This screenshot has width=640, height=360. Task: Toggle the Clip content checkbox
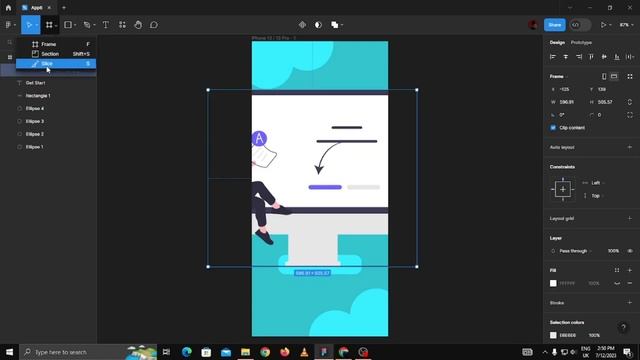553,128
